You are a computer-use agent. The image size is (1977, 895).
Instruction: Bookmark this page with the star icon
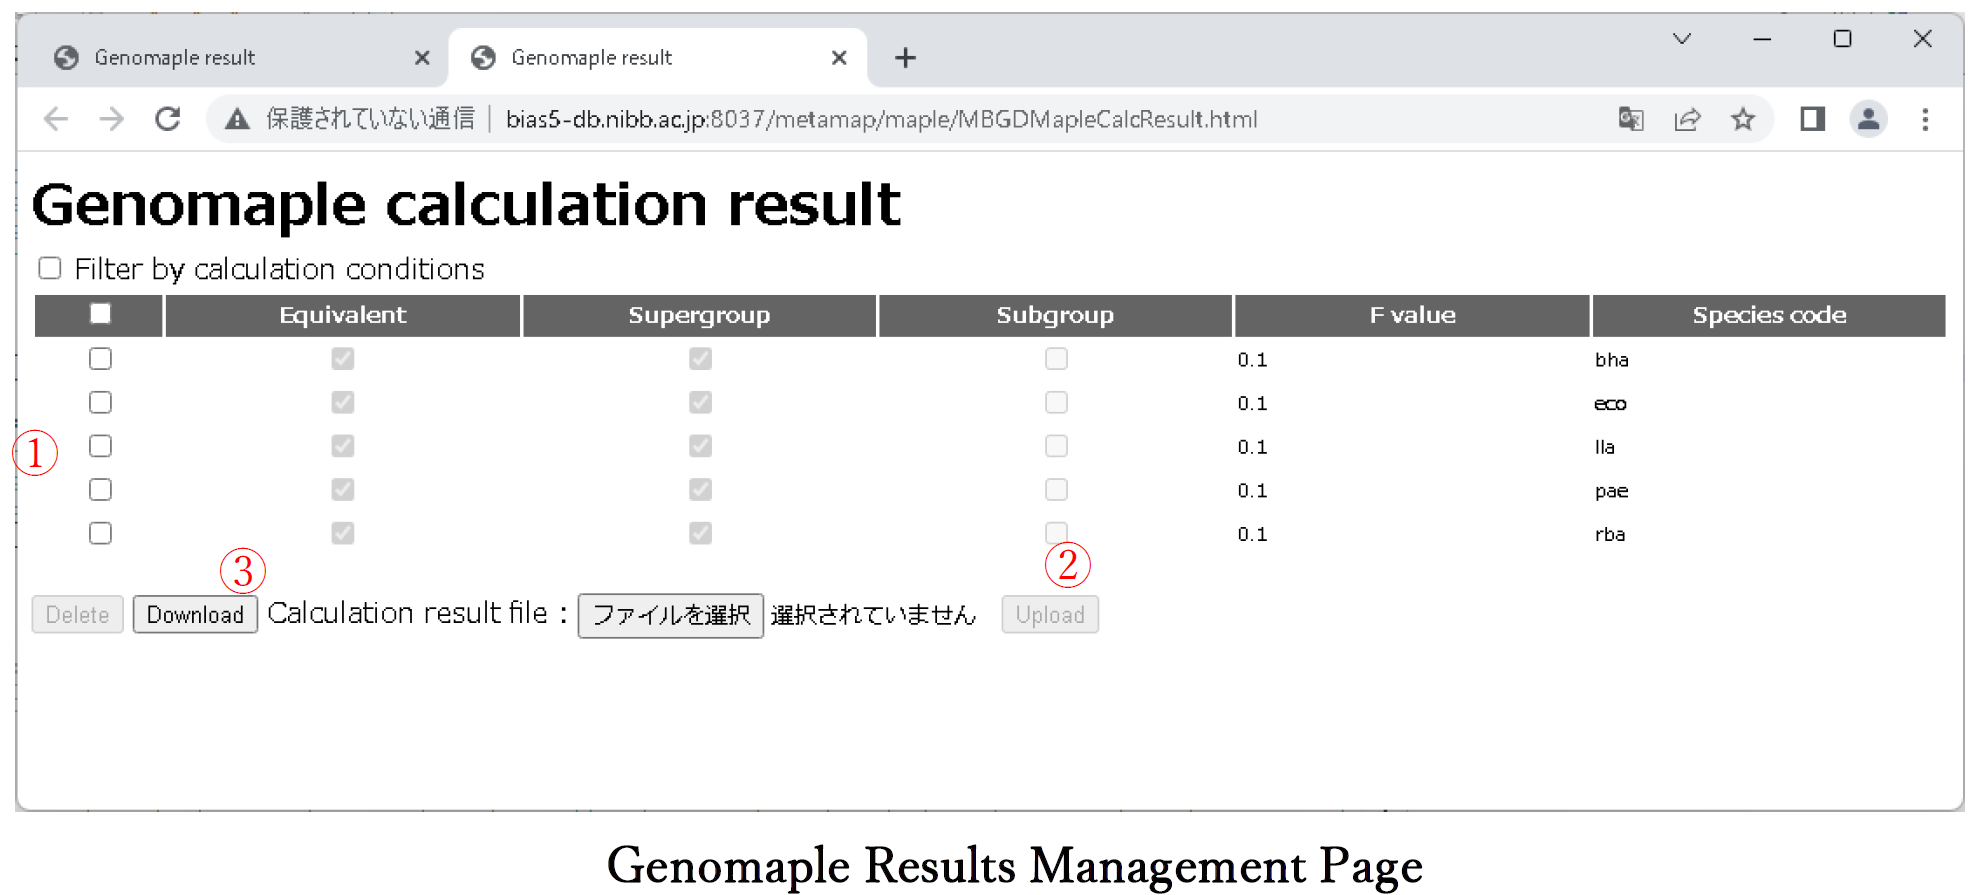[1743, 120]
